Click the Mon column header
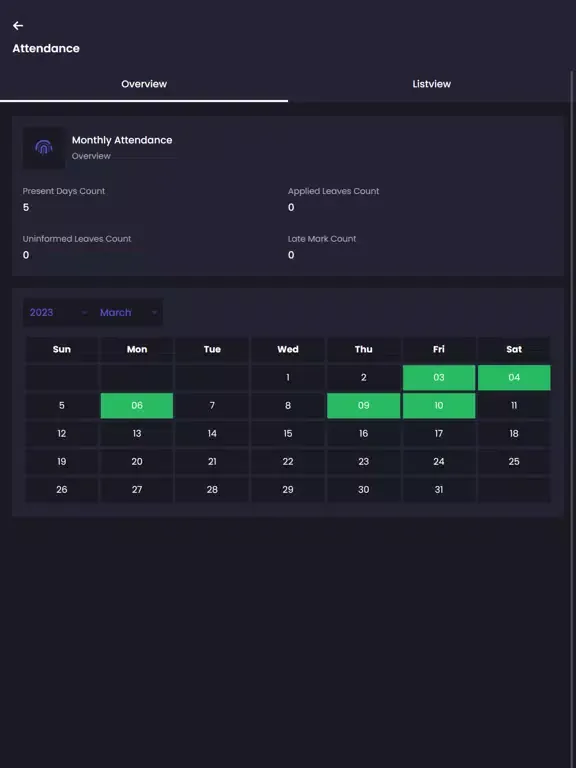 pyautogui.click(x=137, y=349)
